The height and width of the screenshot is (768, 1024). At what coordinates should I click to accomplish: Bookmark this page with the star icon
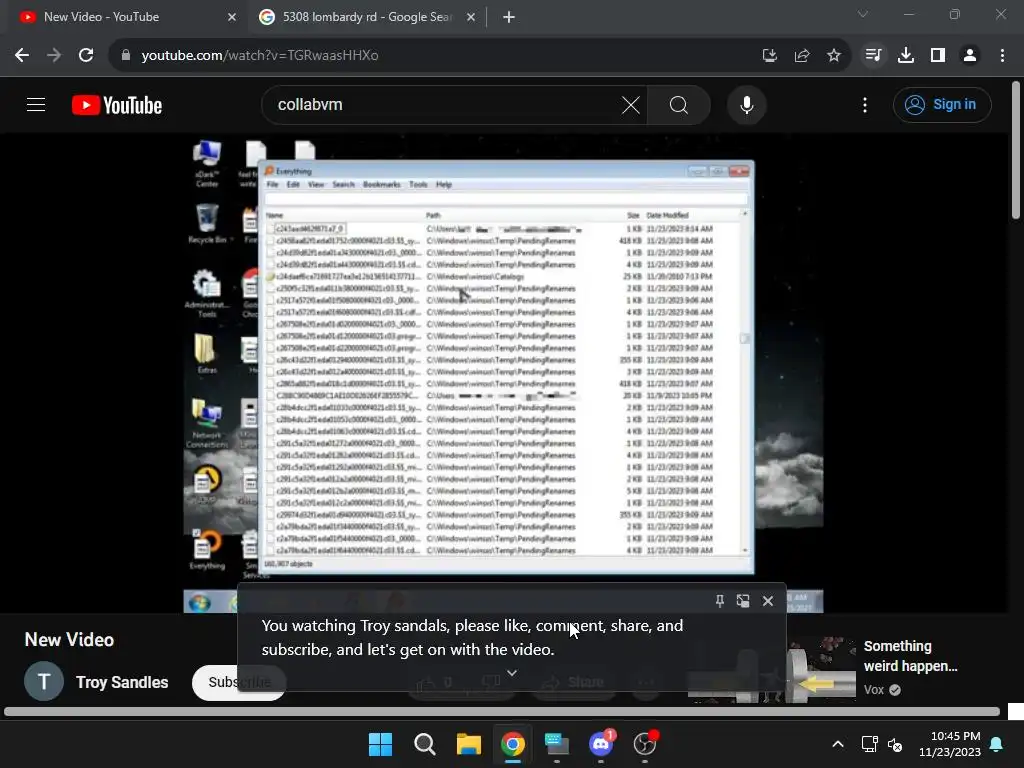pyautogui.click(x=834, y=56)
